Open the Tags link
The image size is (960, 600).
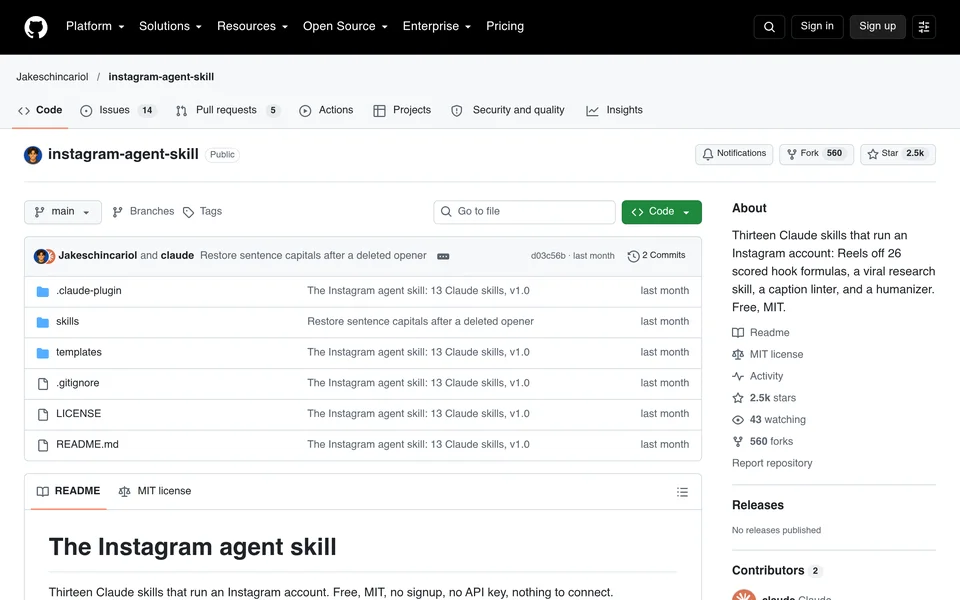[203, 212]
